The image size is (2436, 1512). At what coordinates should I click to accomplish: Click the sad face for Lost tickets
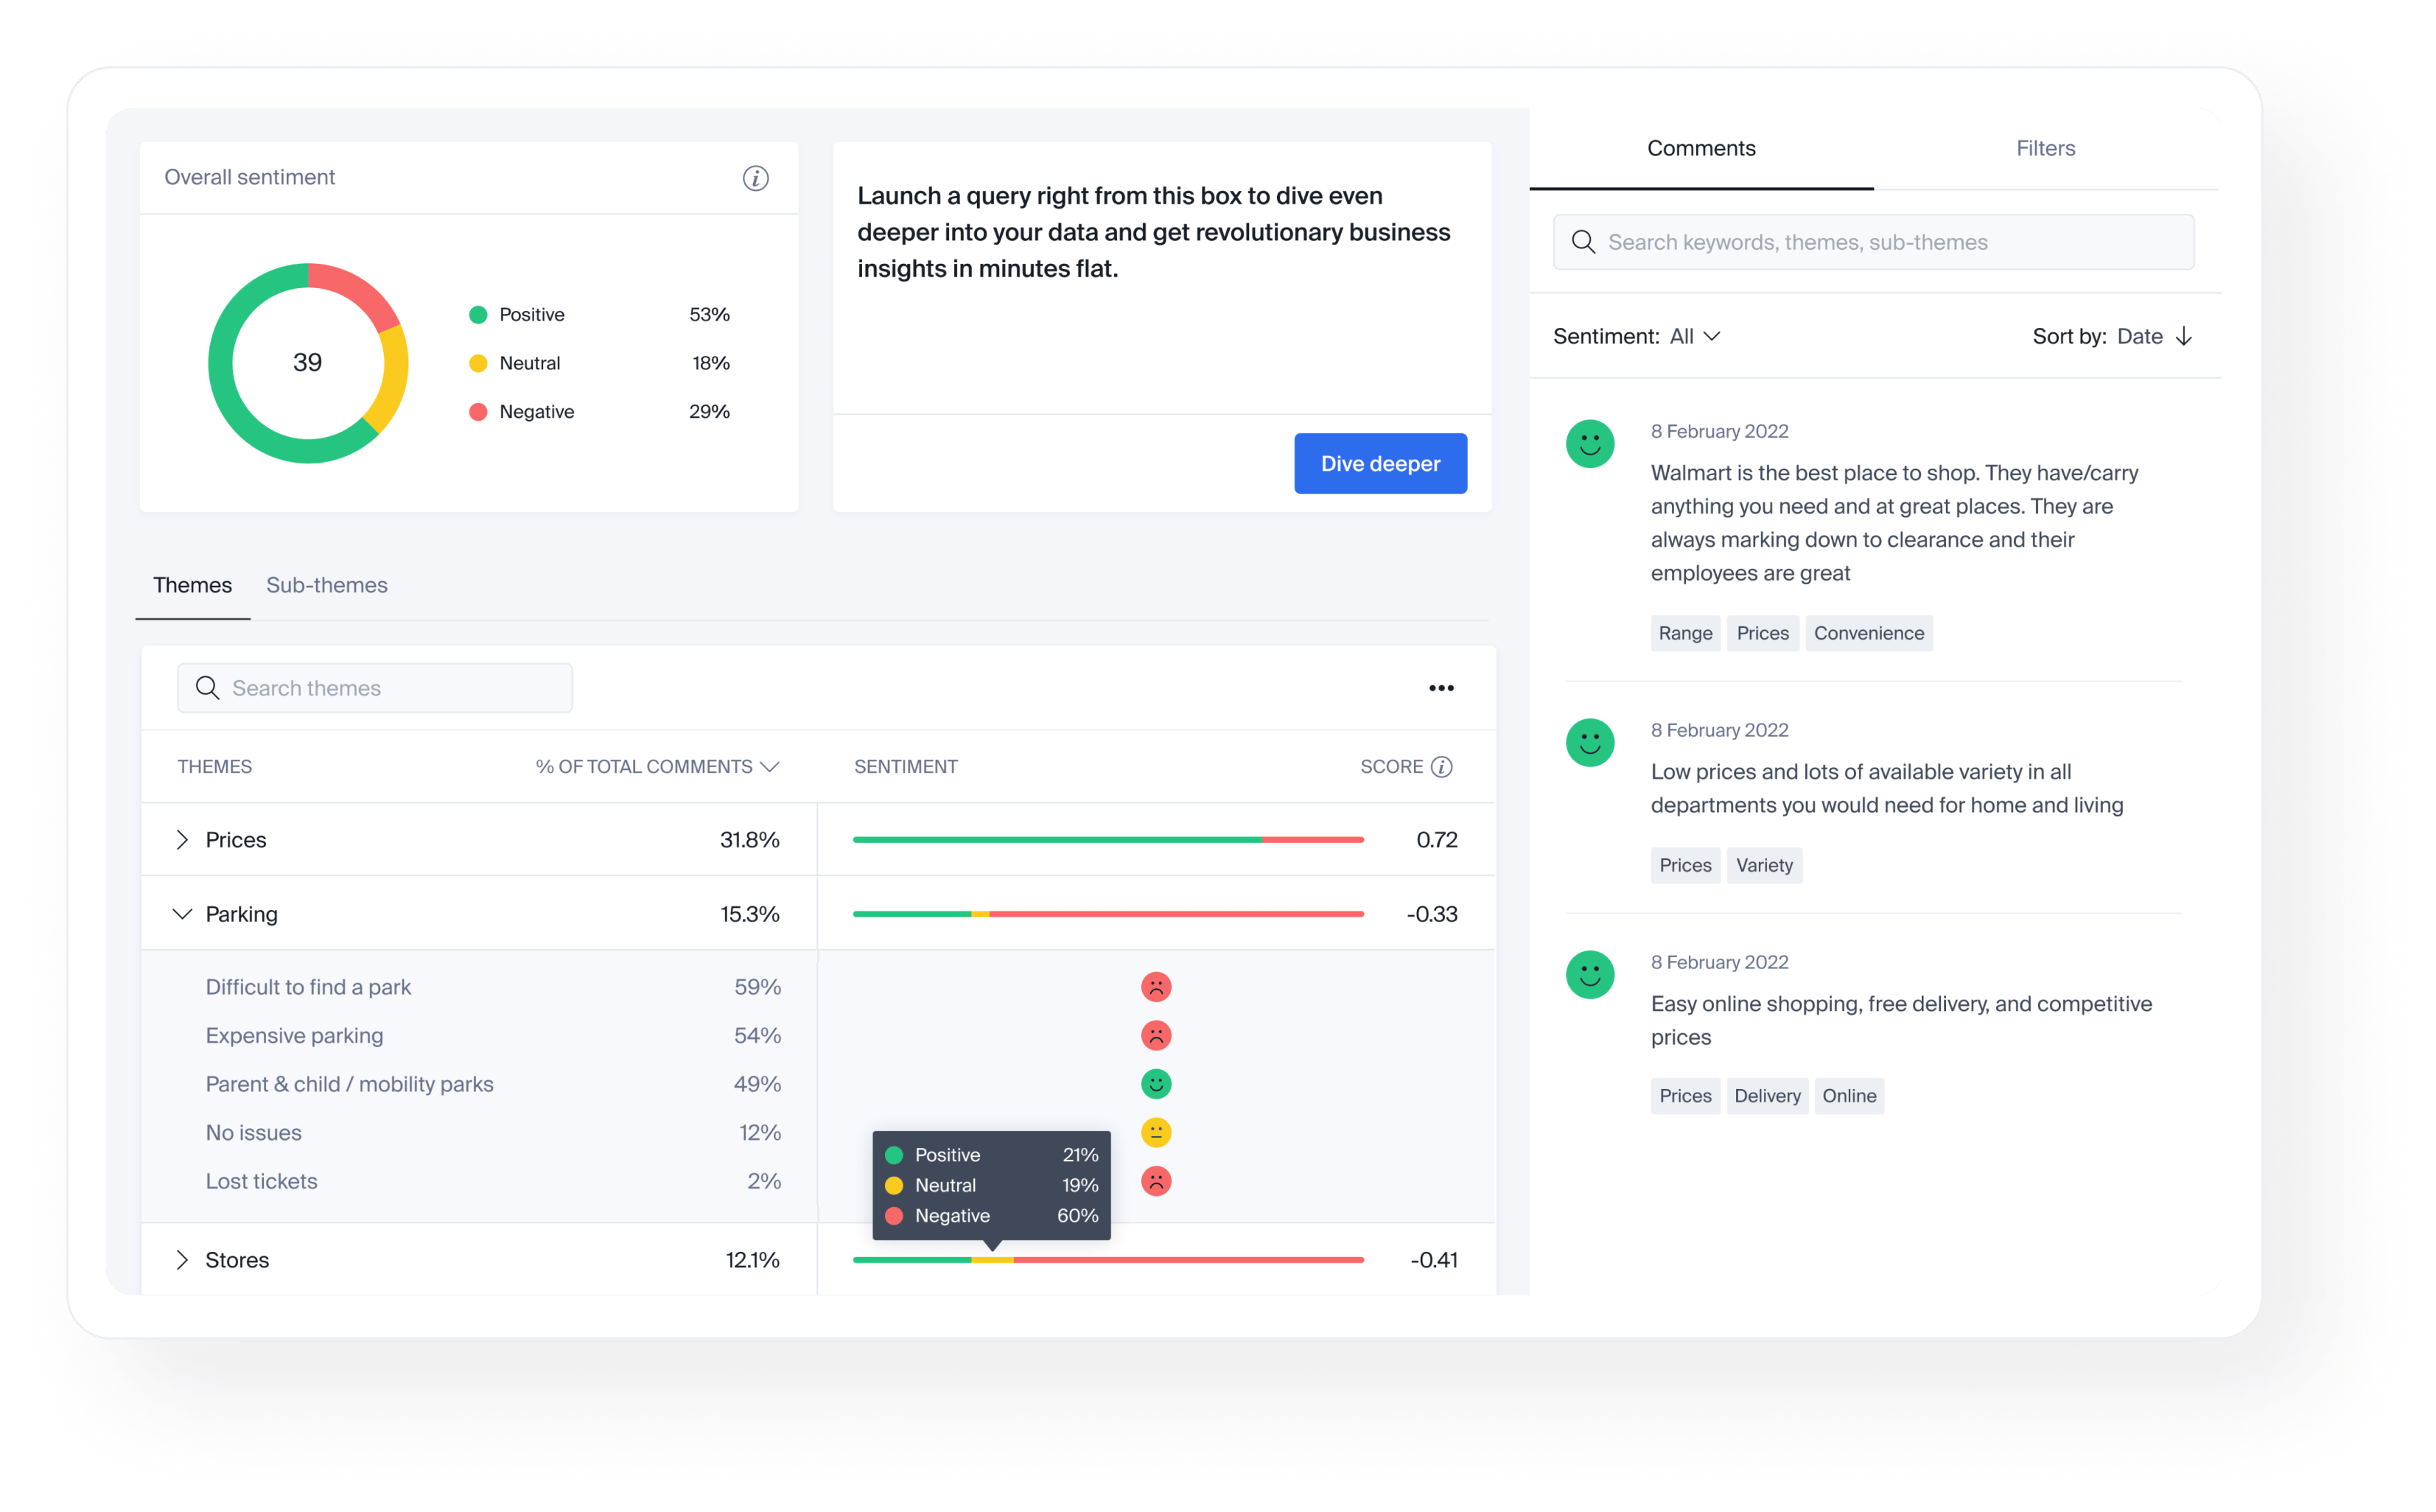coord(1156,1181)
